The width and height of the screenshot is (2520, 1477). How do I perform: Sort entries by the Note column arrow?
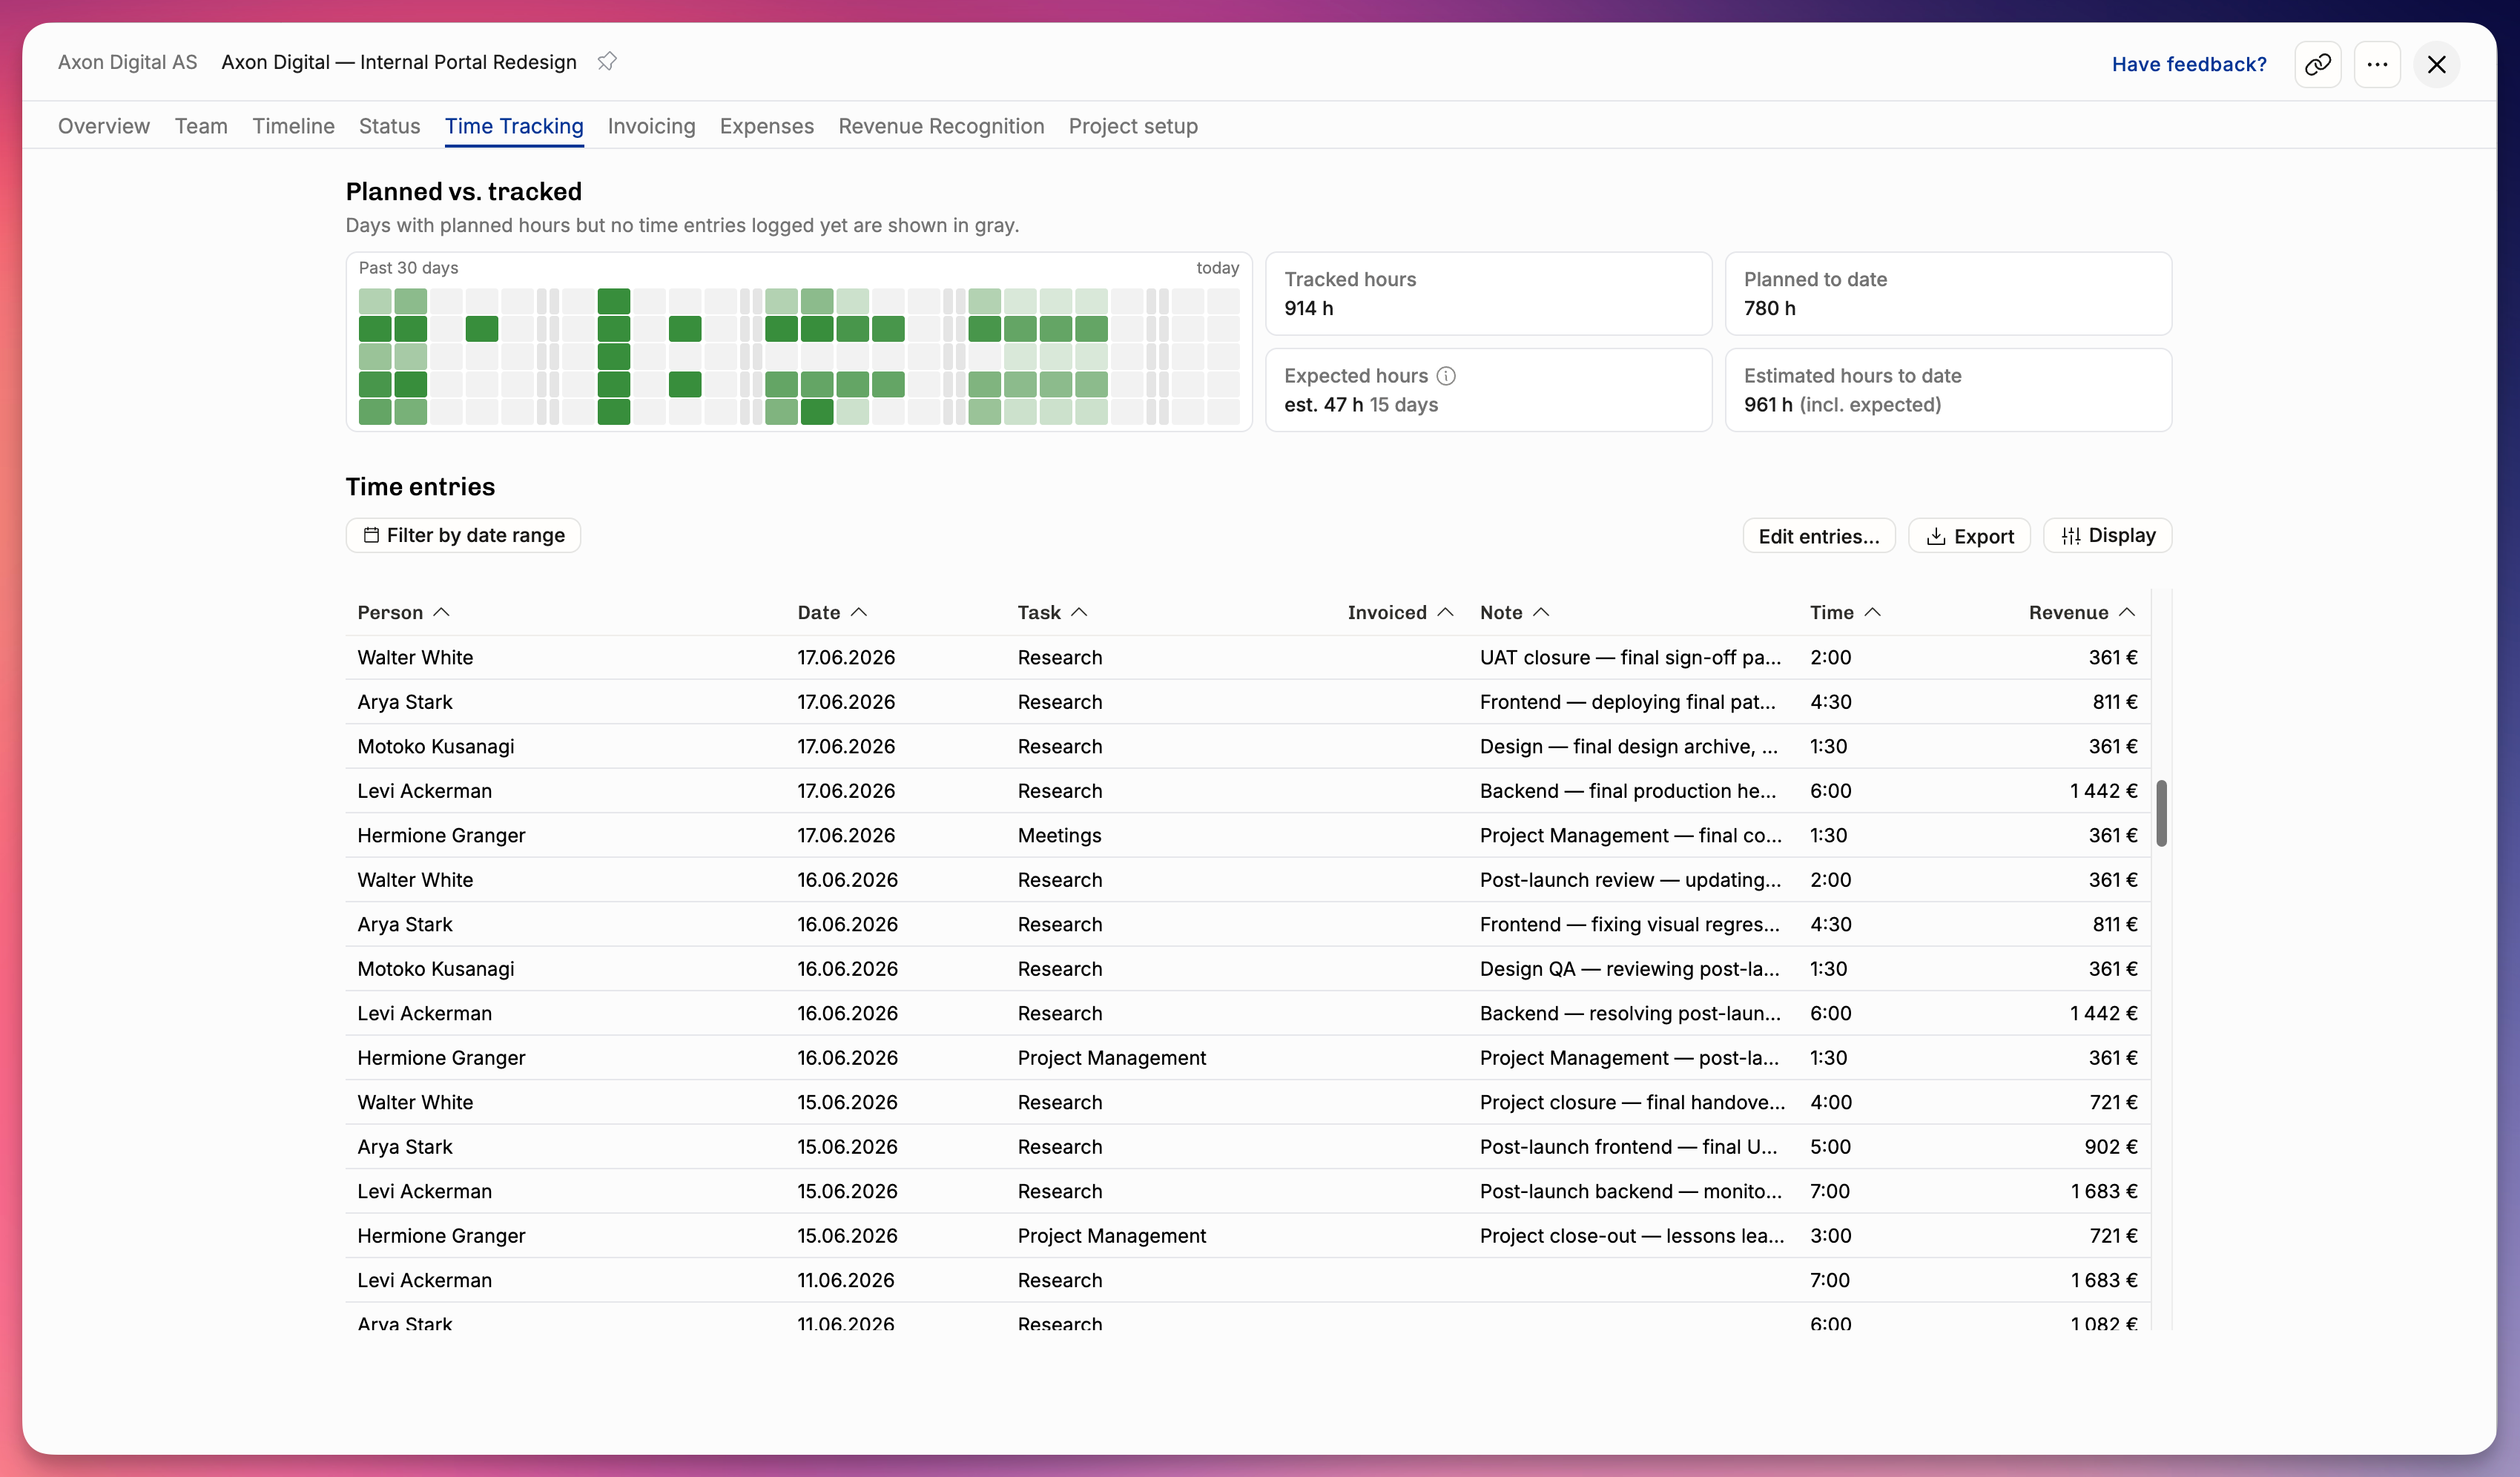pos(1541,612)
